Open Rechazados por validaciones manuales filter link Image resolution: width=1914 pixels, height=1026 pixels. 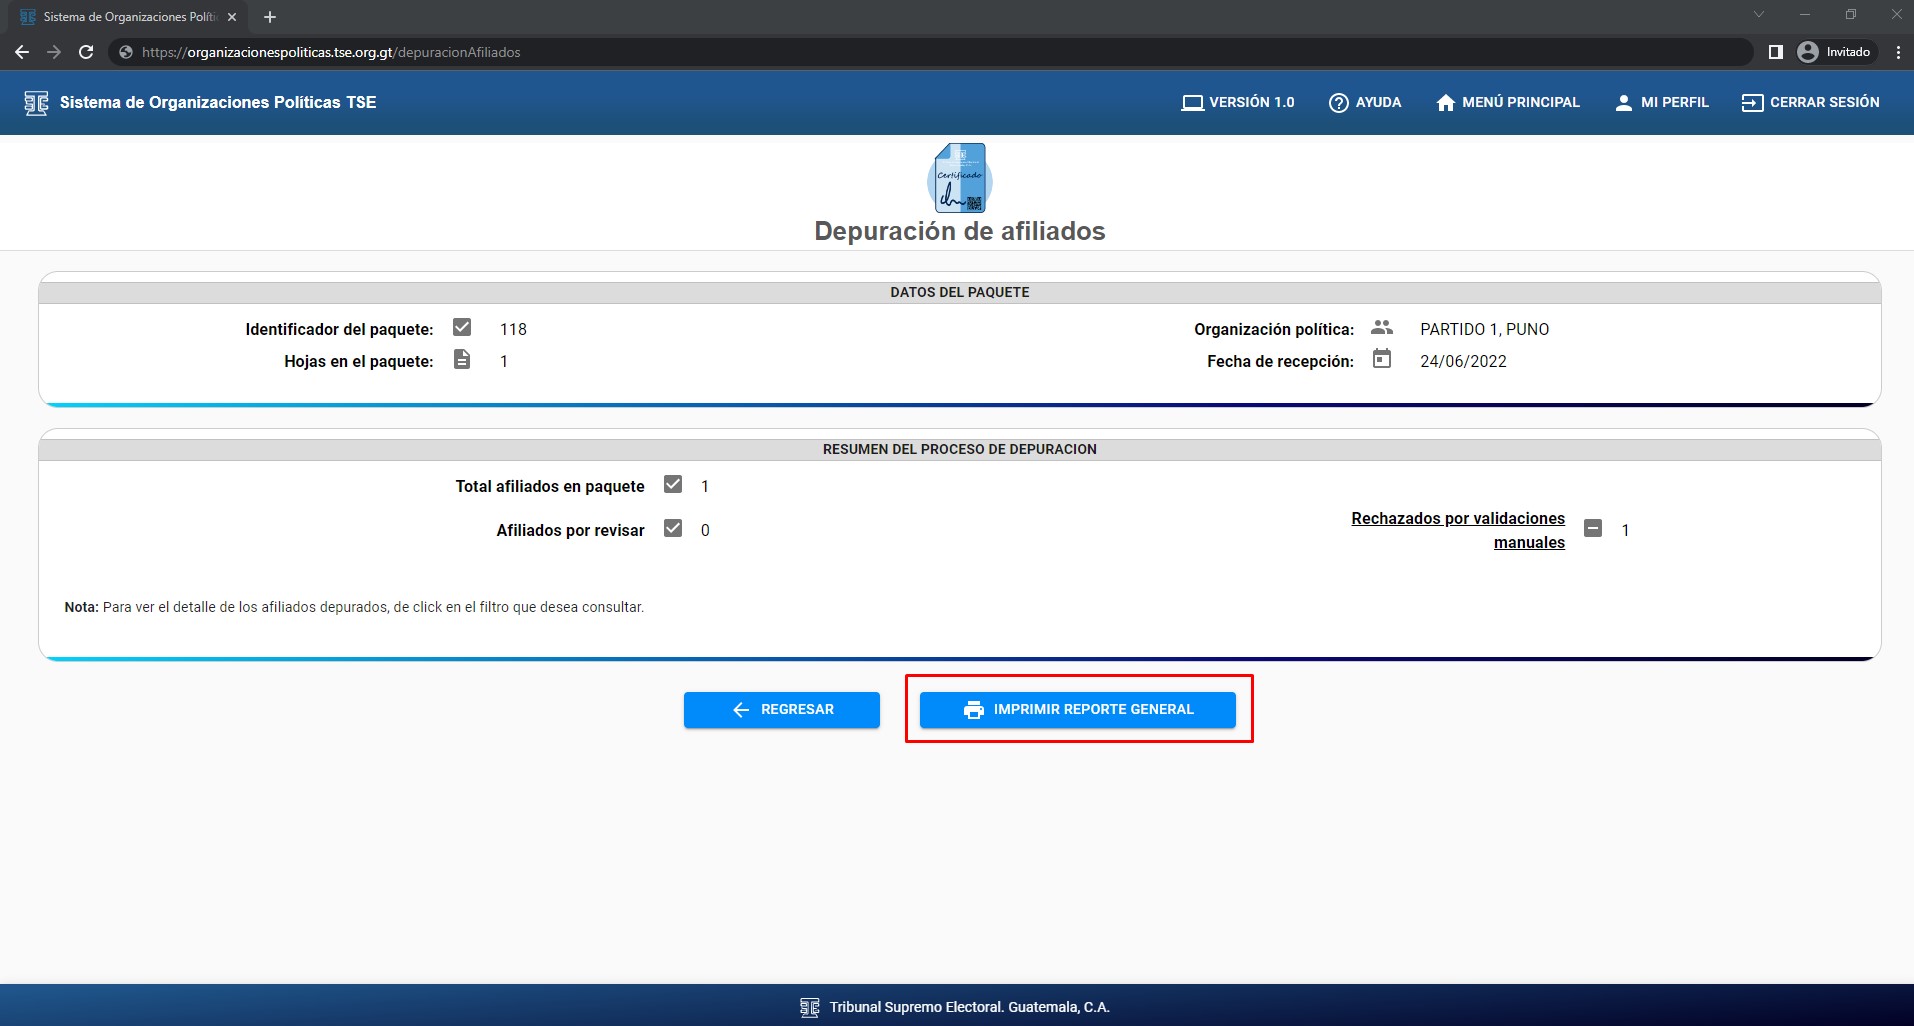tap(1457, 530)
